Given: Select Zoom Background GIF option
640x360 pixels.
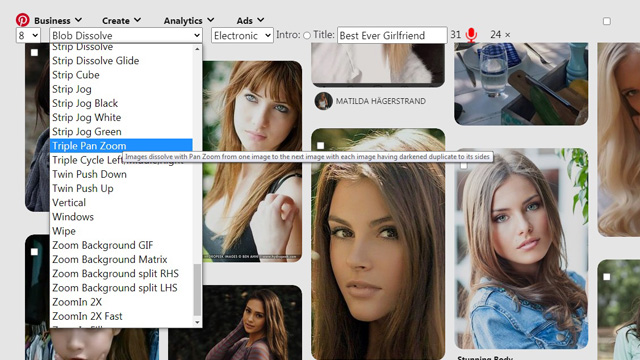Looking at the screenshot, I should tap(121, 245).
